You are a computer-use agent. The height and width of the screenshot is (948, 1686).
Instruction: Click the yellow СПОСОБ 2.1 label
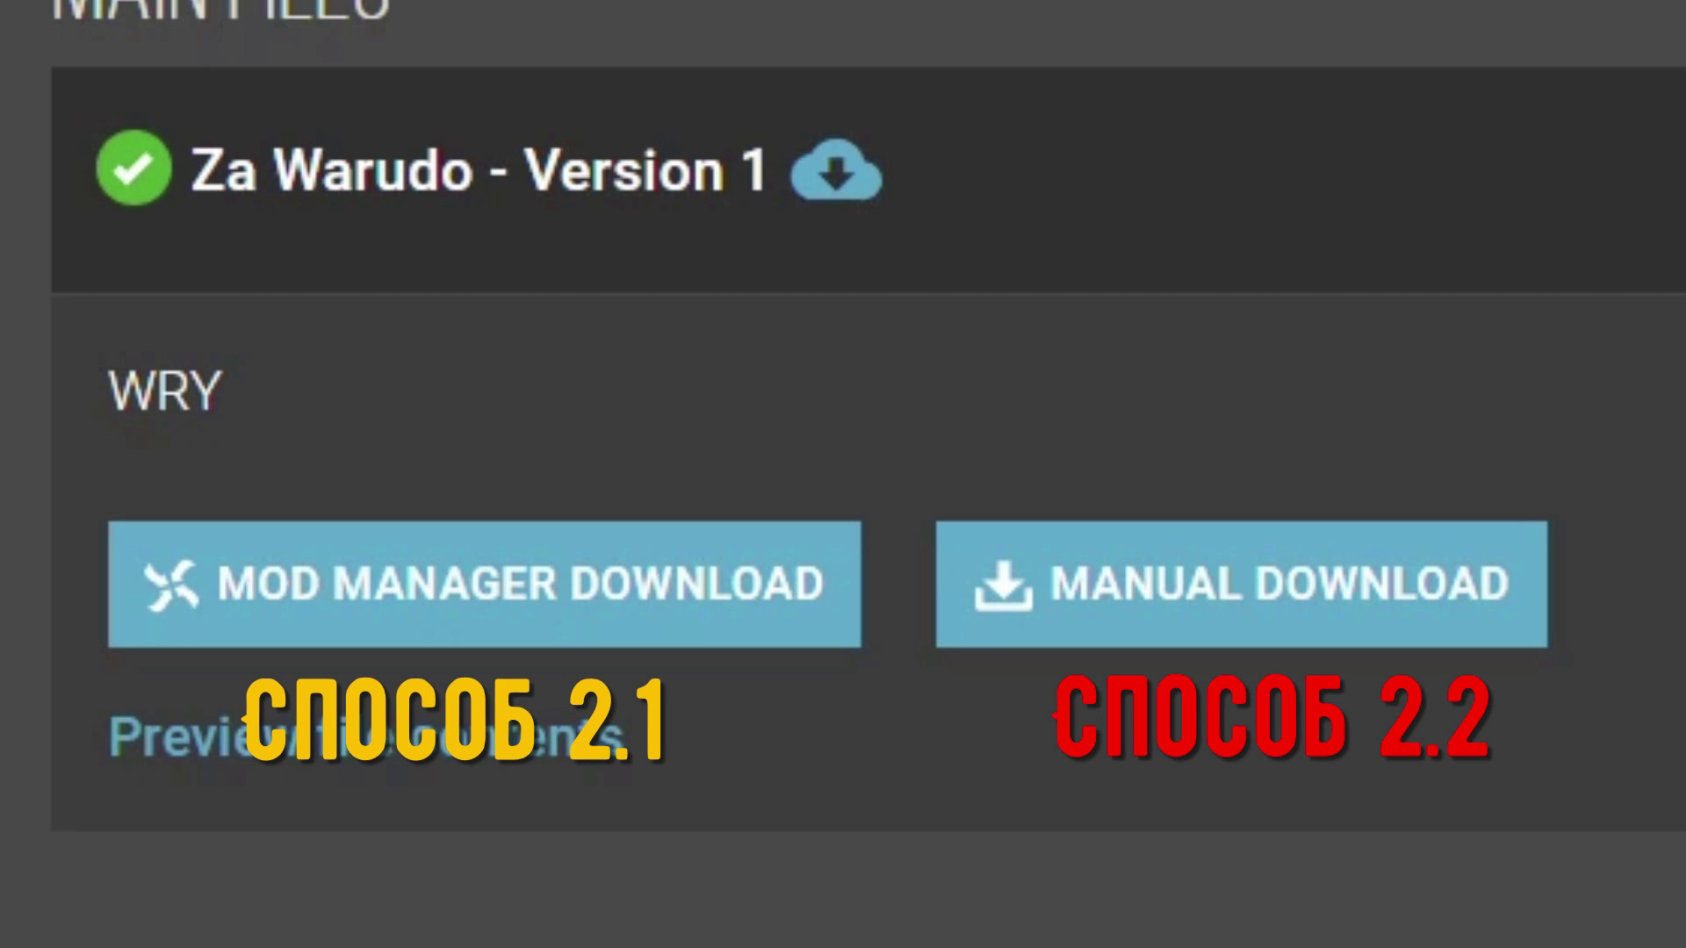pyautogui.click(x=455, y=719)
